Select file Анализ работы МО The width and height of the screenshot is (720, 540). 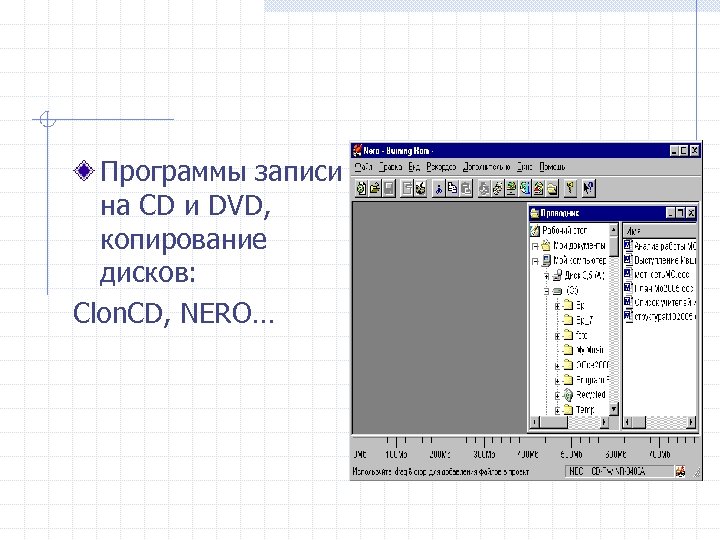(665, 246)
